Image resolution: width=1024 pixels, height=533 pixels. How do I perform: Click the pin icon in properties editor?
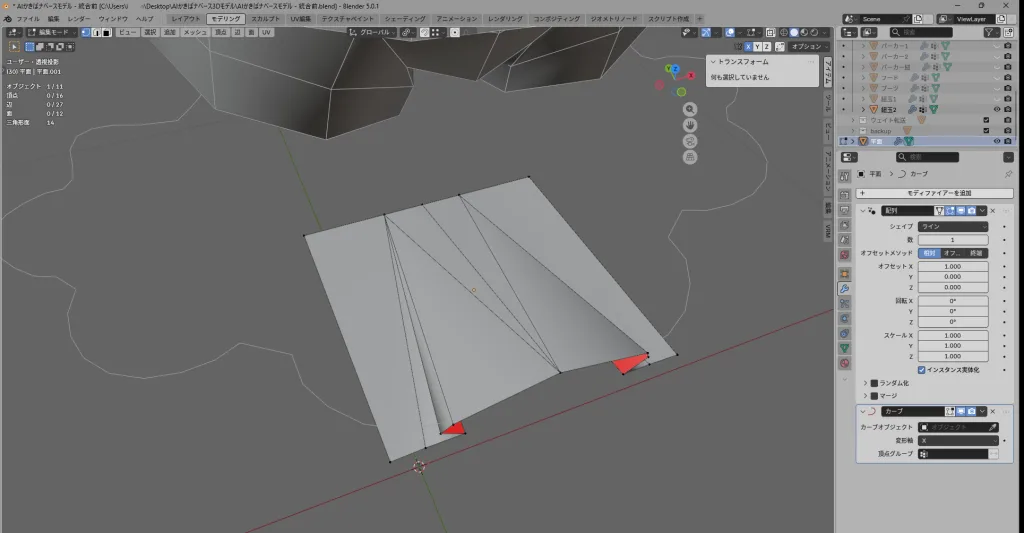1008,174
